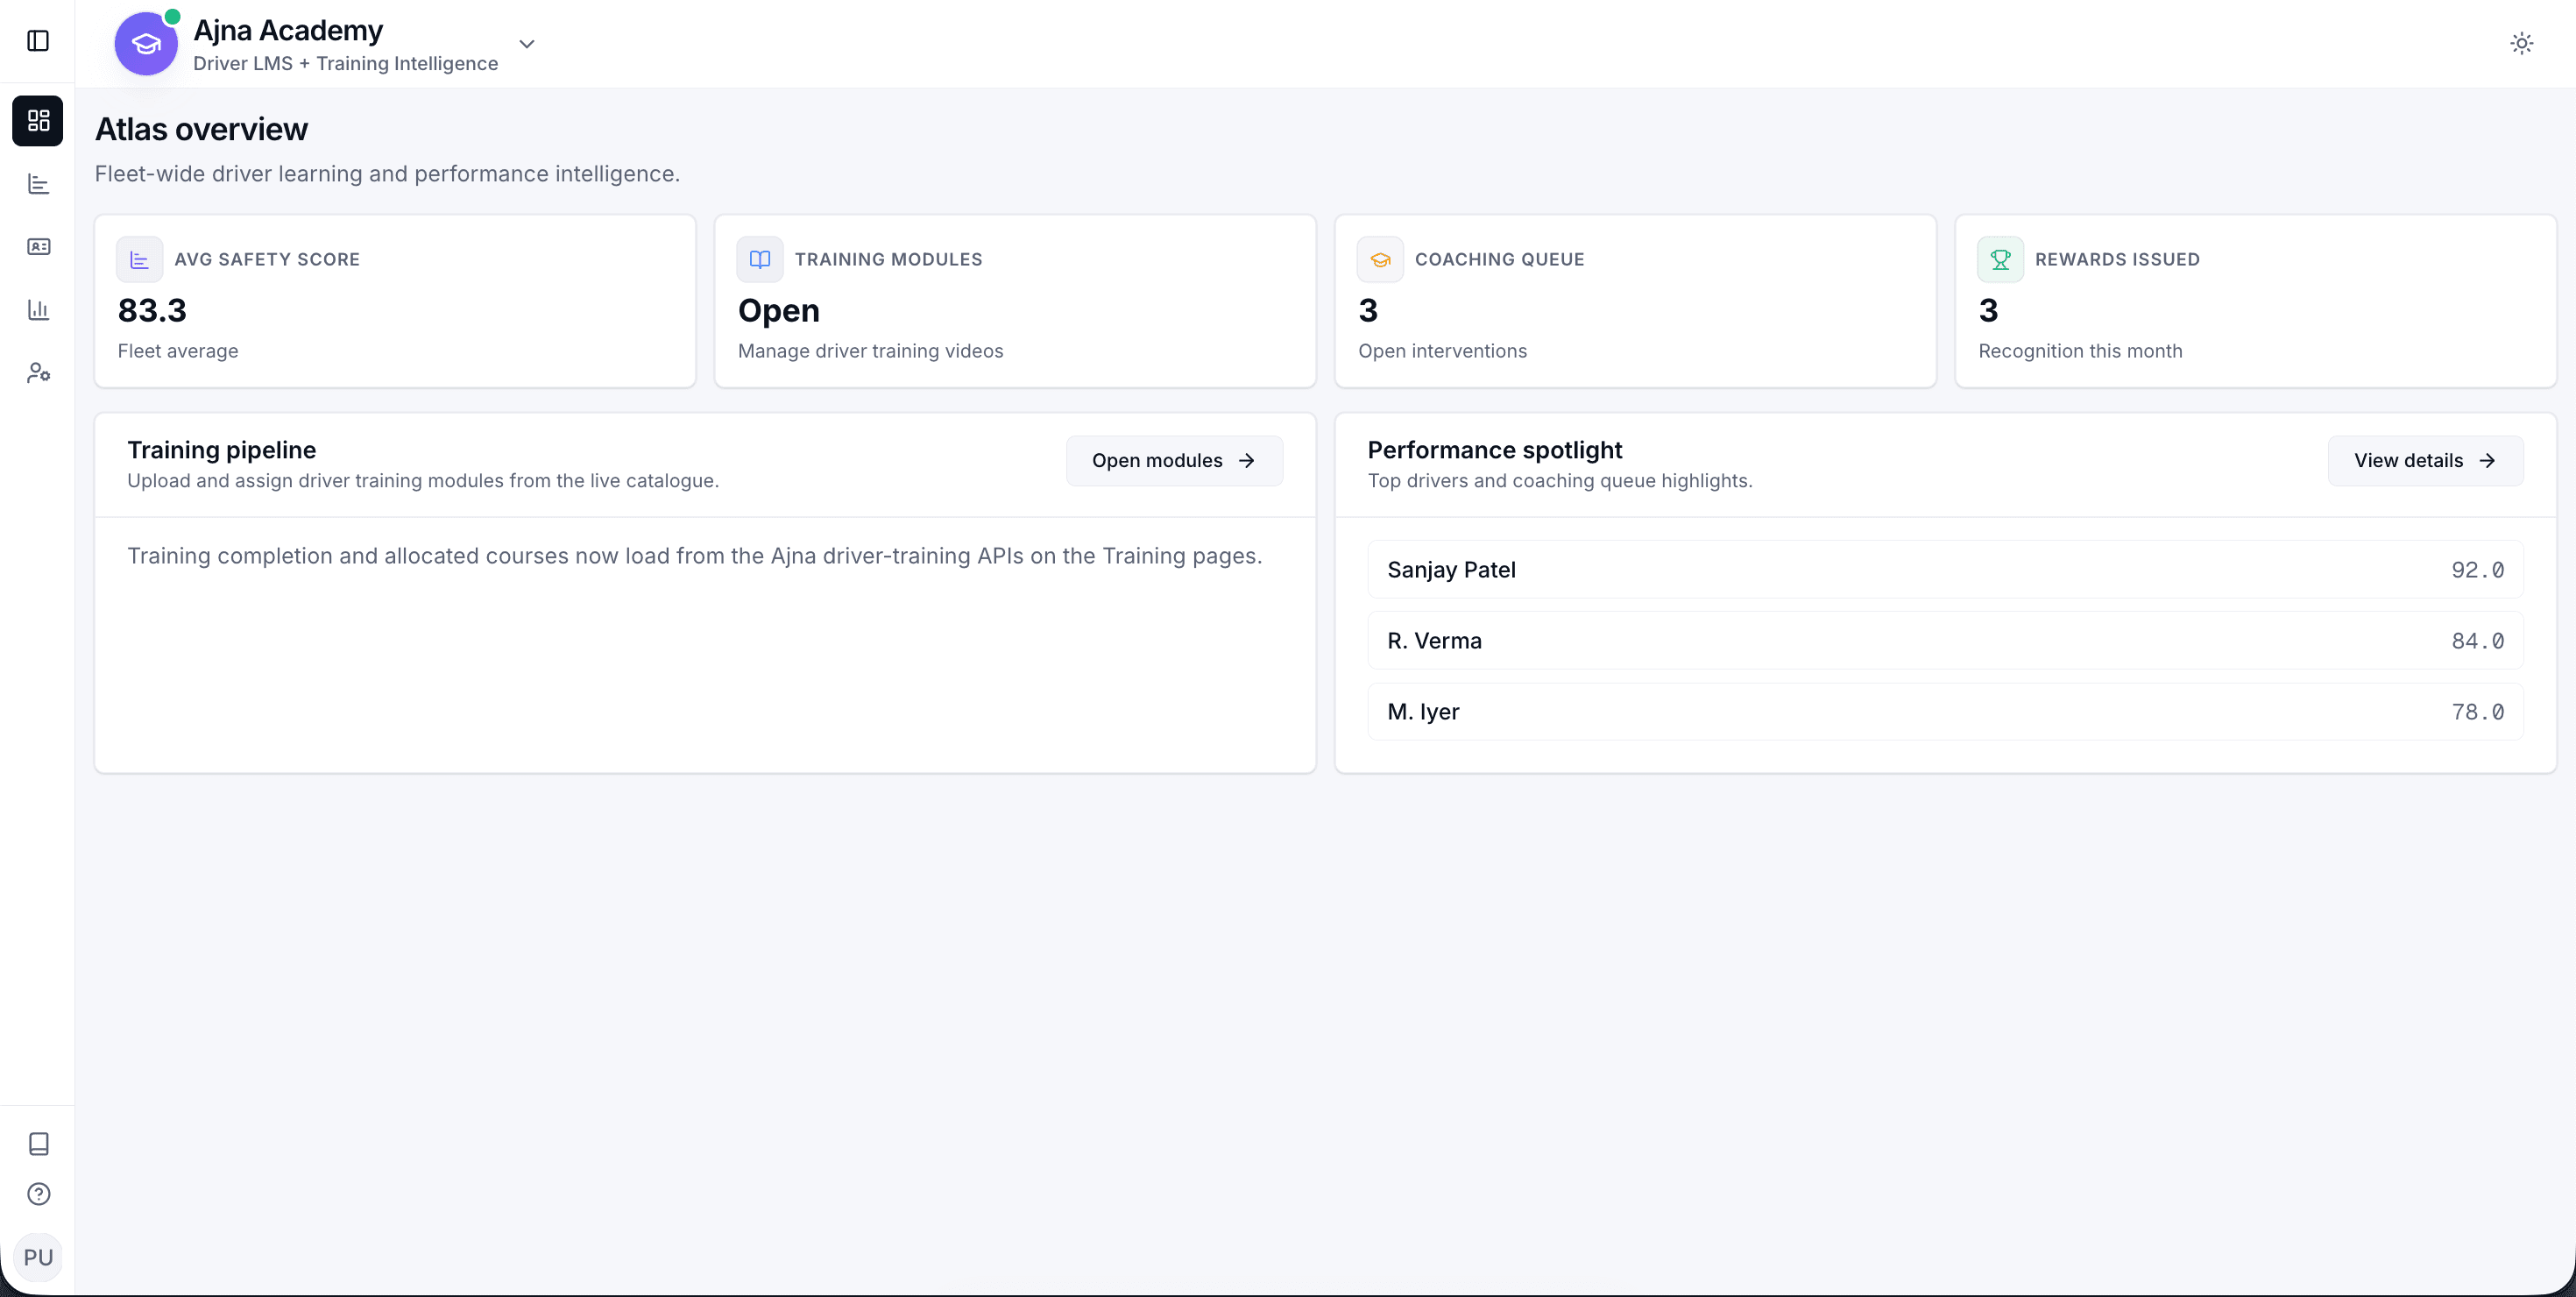Open the Coaching Queue card
This screenshot has height=1297, width=2576.
click(x=1635, y=301)
